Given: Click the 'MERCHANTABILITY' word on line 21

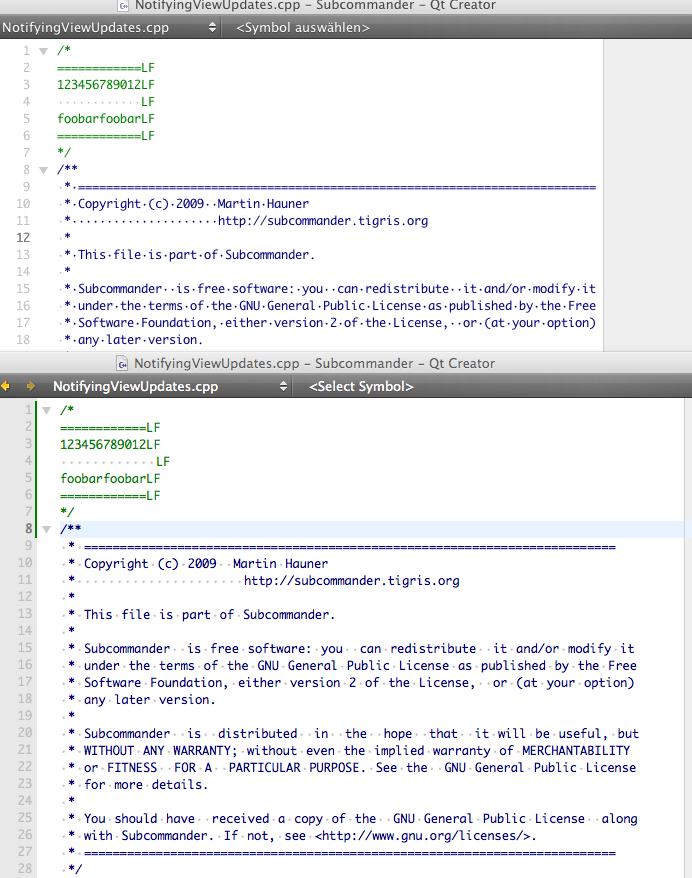Looking at the screenshot, I should 576,751.
